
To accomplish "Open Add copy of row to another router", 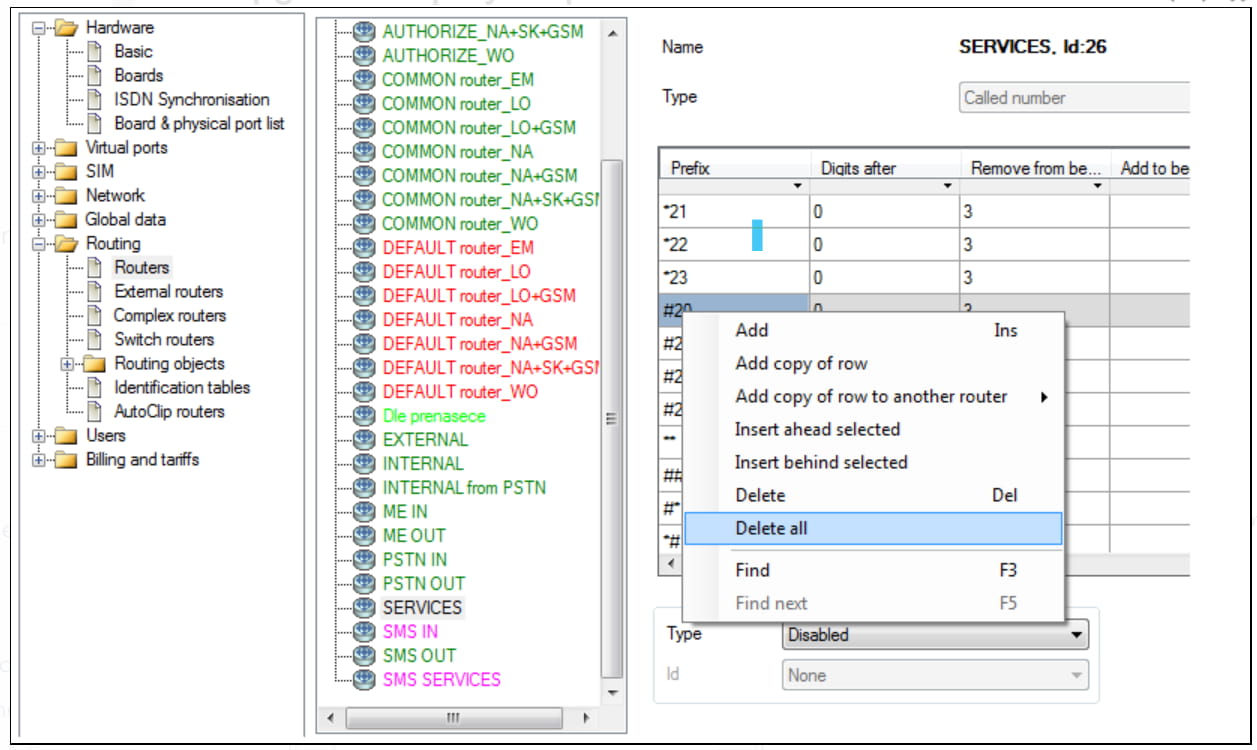I will click(874, 396).
